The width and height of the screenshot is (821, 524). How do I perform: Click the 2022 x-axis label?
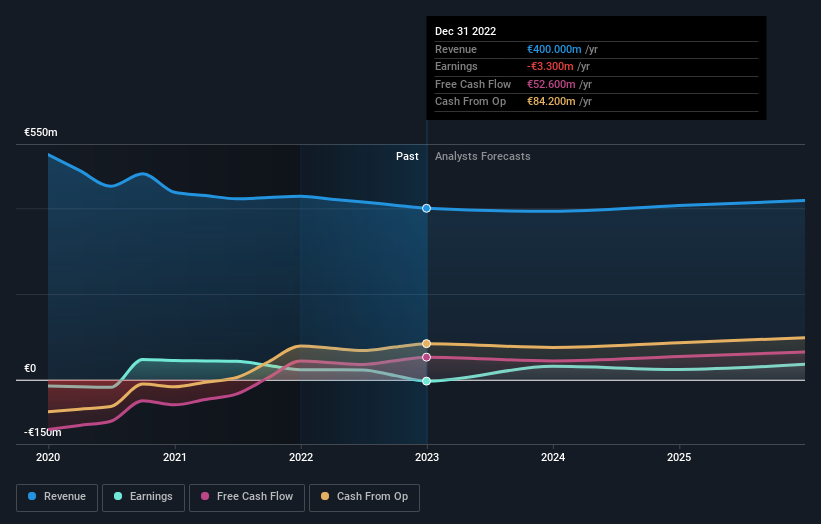pyautogui.click(x=301, y=457)
